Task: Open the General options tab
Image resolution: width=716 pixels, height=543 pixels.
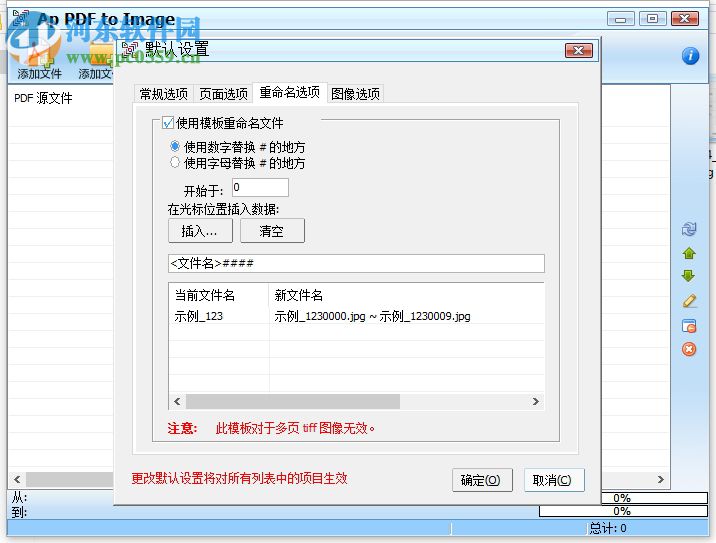Action: click(163, 94)
